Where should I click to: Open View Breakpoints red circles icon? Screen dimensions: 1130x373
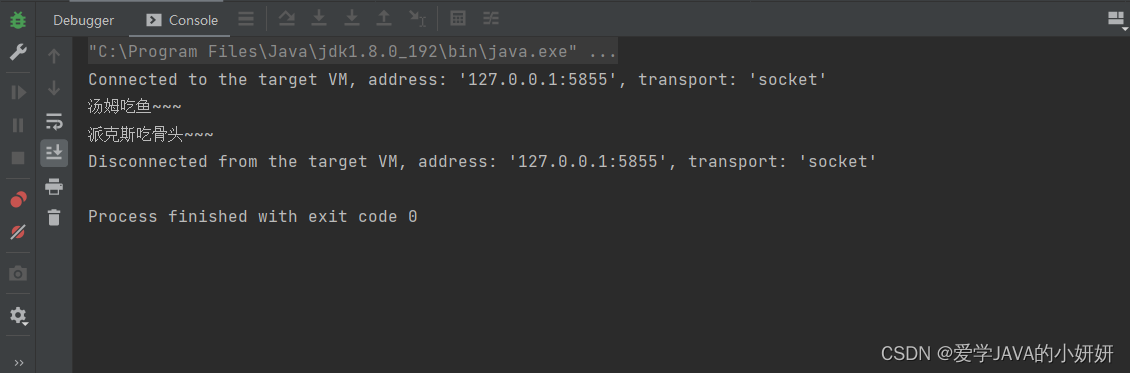pos(18,199)
